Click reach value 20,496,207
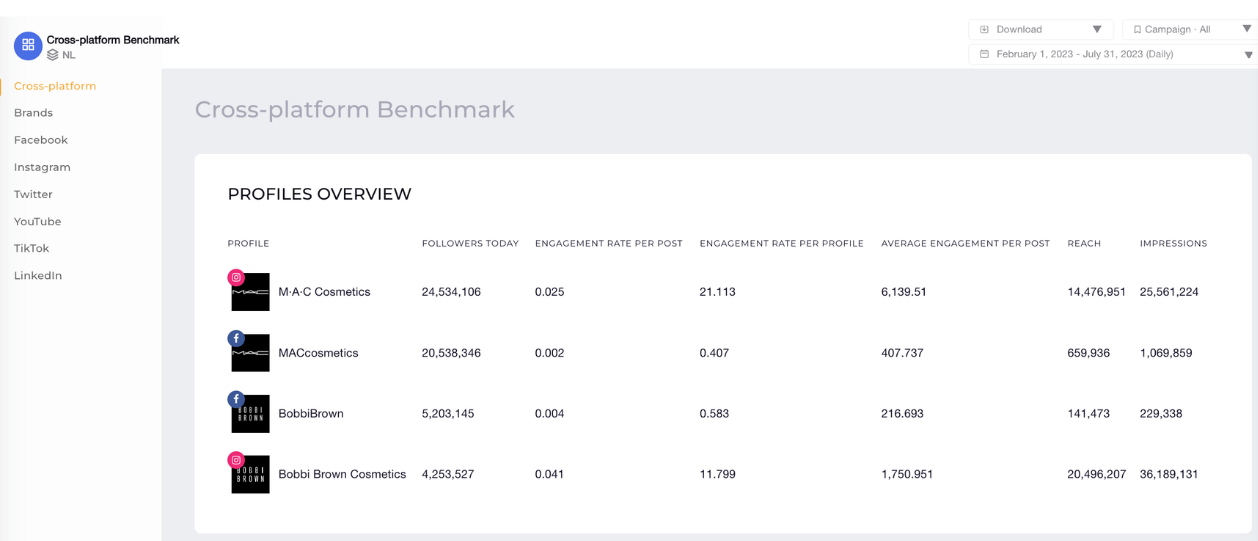Screen dimensions: 1258x541 click(x=1097, y=474)
